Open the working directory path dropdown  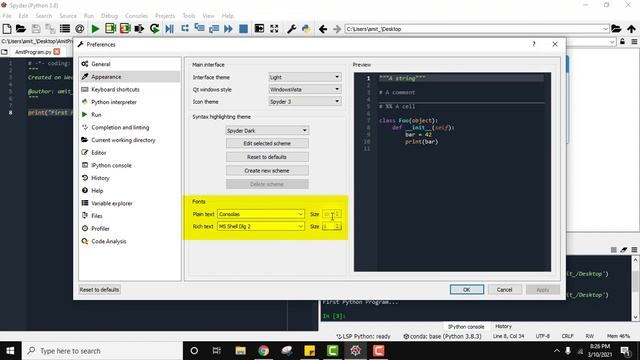click(x=605, y=29)
